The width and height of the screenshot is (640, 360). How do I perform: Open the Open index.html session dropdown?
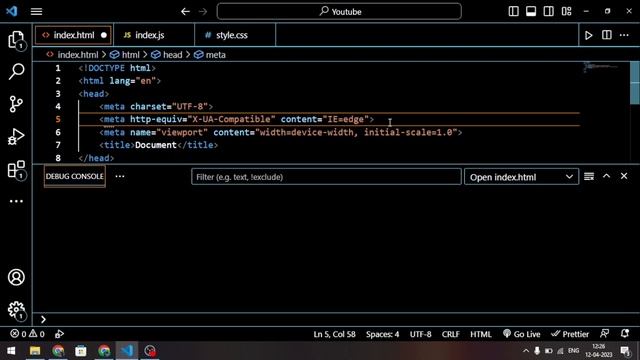(x=521, y=177)
